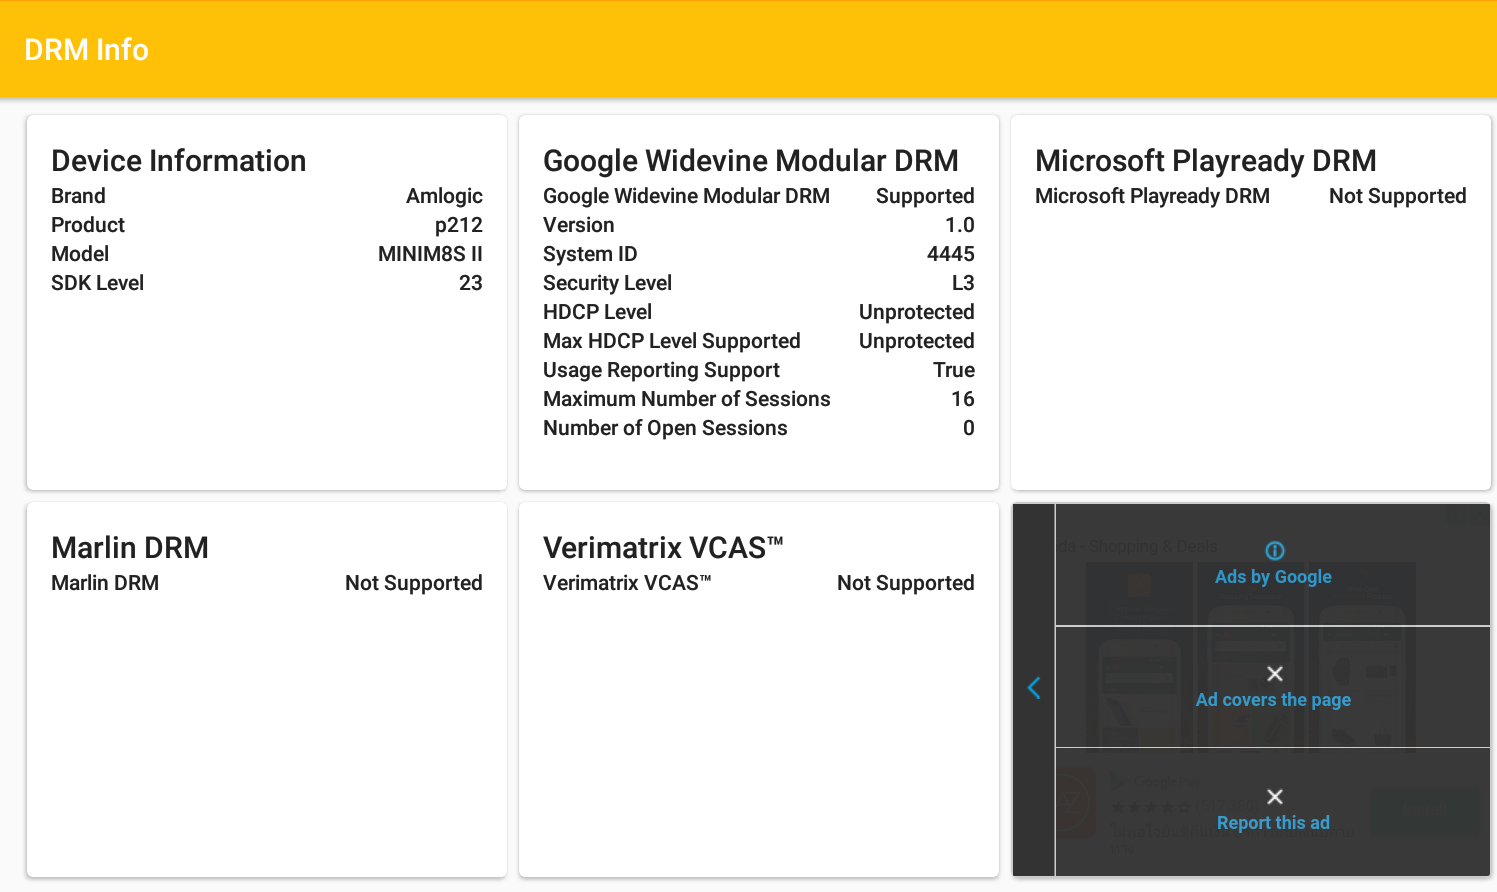This screenshot has width=1497, height=892.
Task: Click the SDK Level value 23
Action: 471,283
